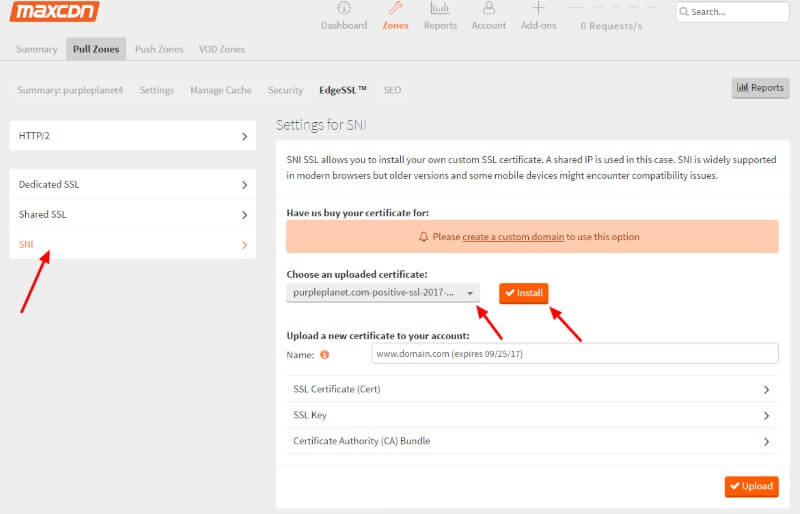The height and width of the screenshot is (514, 800).
Task: Expand the SSL Key section
Action: click(x=531, y=415)
